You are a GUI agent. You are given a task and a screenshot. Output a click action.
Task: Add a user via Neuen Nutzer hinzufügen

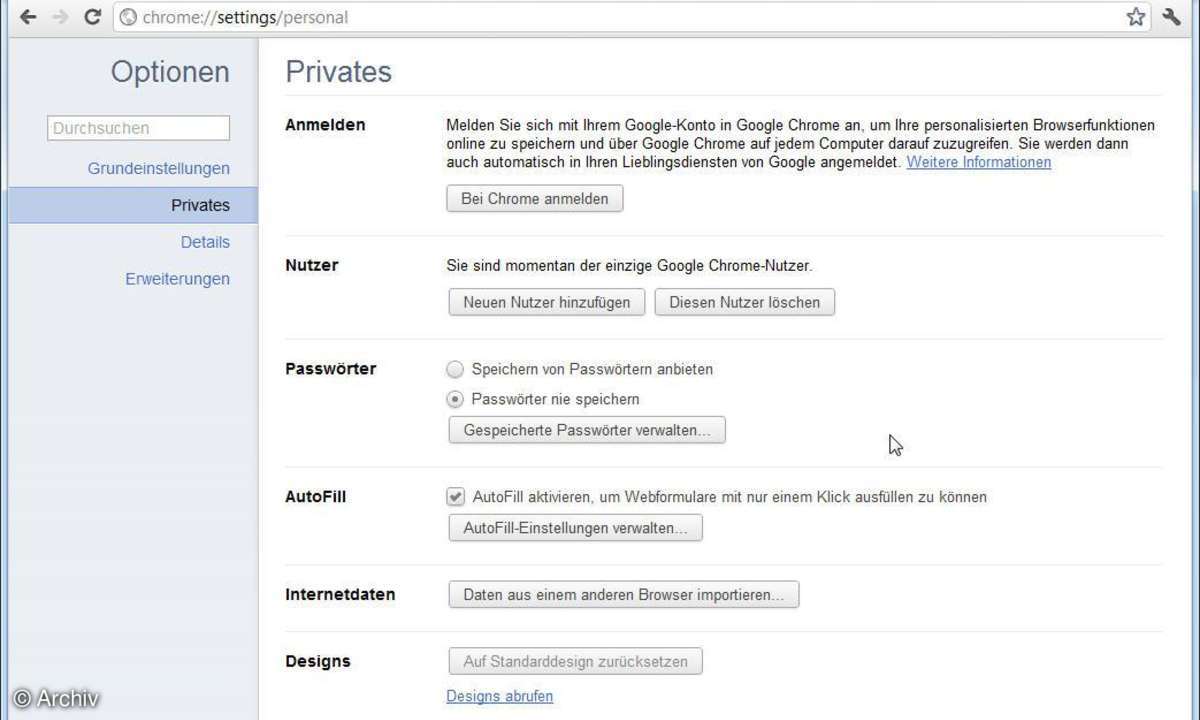(x=547, y=302)
